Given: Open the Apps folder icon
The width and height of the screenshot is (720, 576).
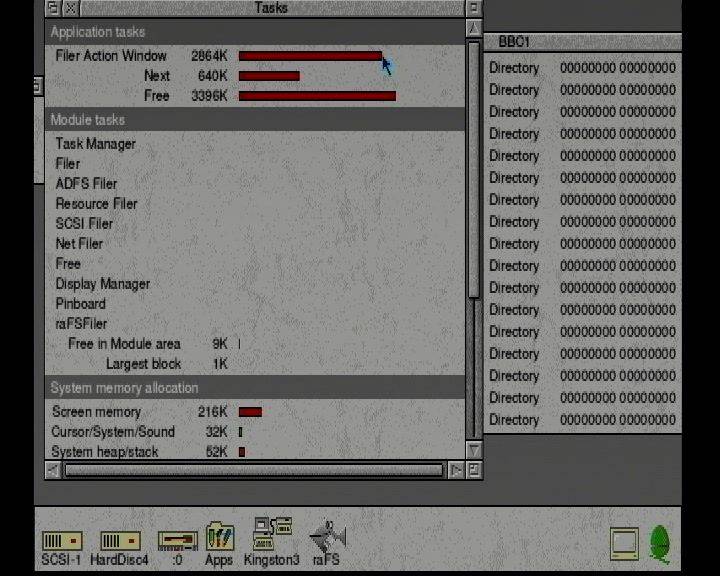Looking at the screenshot, I should coord(220,536).
